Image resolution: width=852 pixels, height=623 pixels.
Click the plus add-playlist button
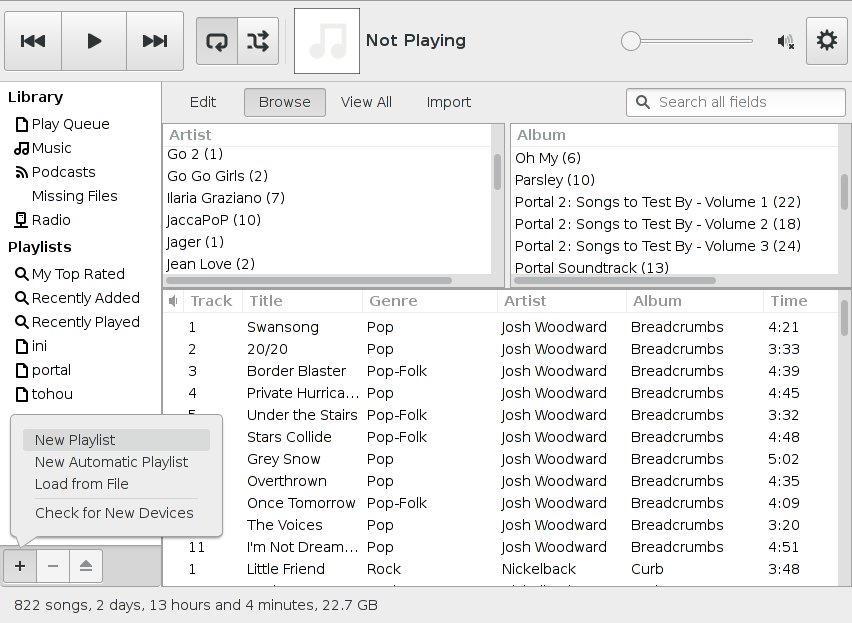[x=20, y=566]
